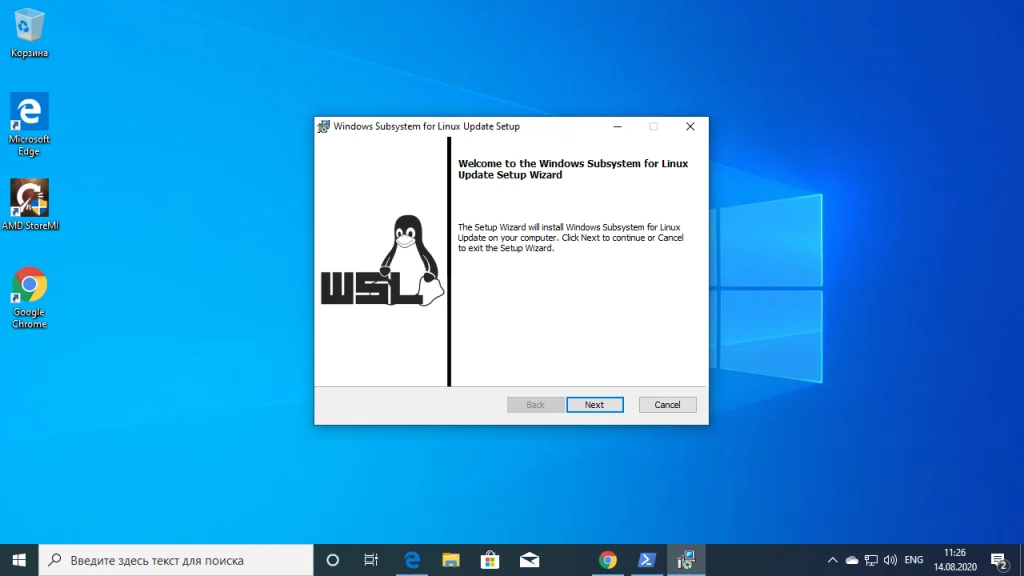
Task: Click the taskbar search box
Action: tap(176, 560)
